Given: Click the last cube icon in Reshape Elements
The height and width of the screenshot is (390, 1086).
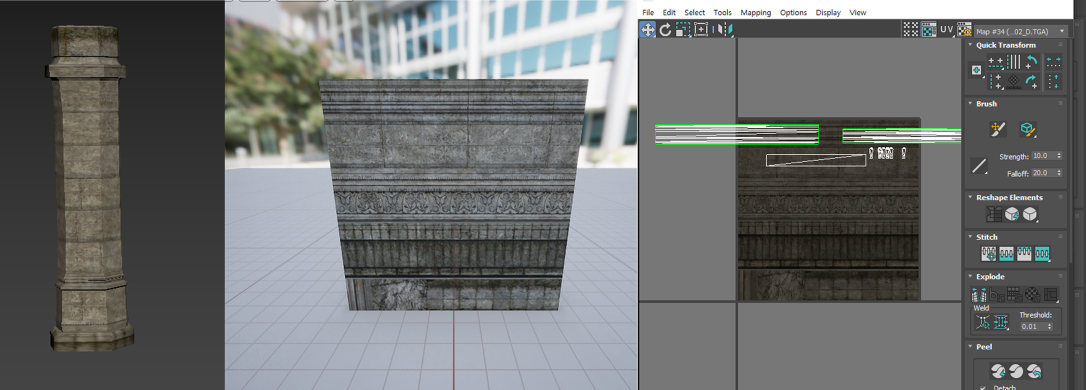Looking at the screenshot, I should click(x=1030, y=214).
